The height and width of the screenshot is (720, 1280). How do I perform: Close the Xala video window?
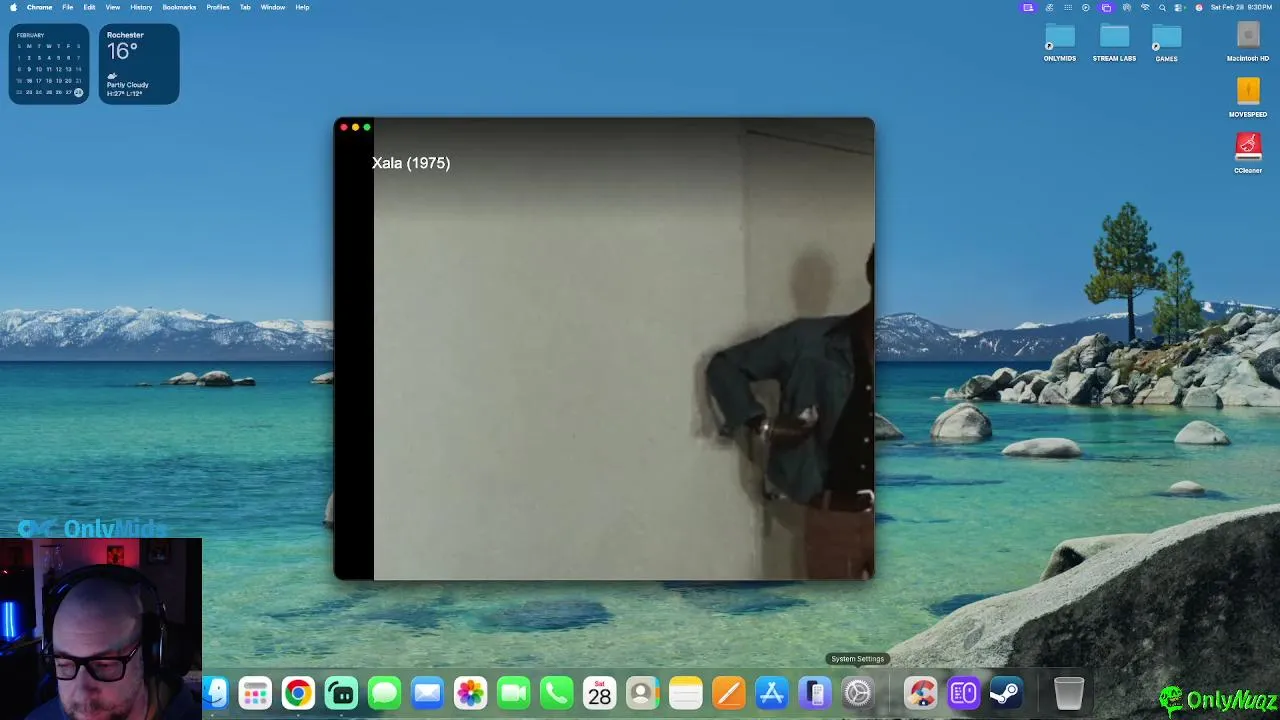point(344,127)
